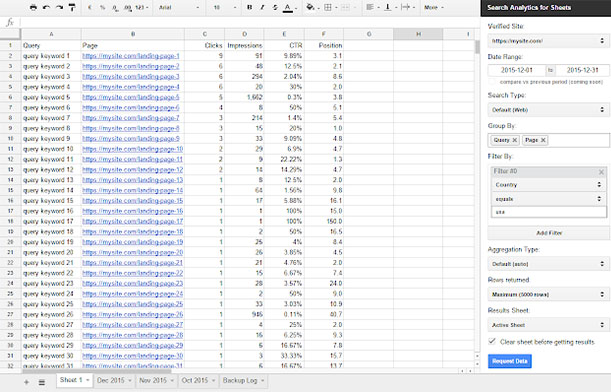The height and width of the screenshot is (392, 611).
Task: Click cell with 1,662 impressions
Action: click(x=245, y=97)
